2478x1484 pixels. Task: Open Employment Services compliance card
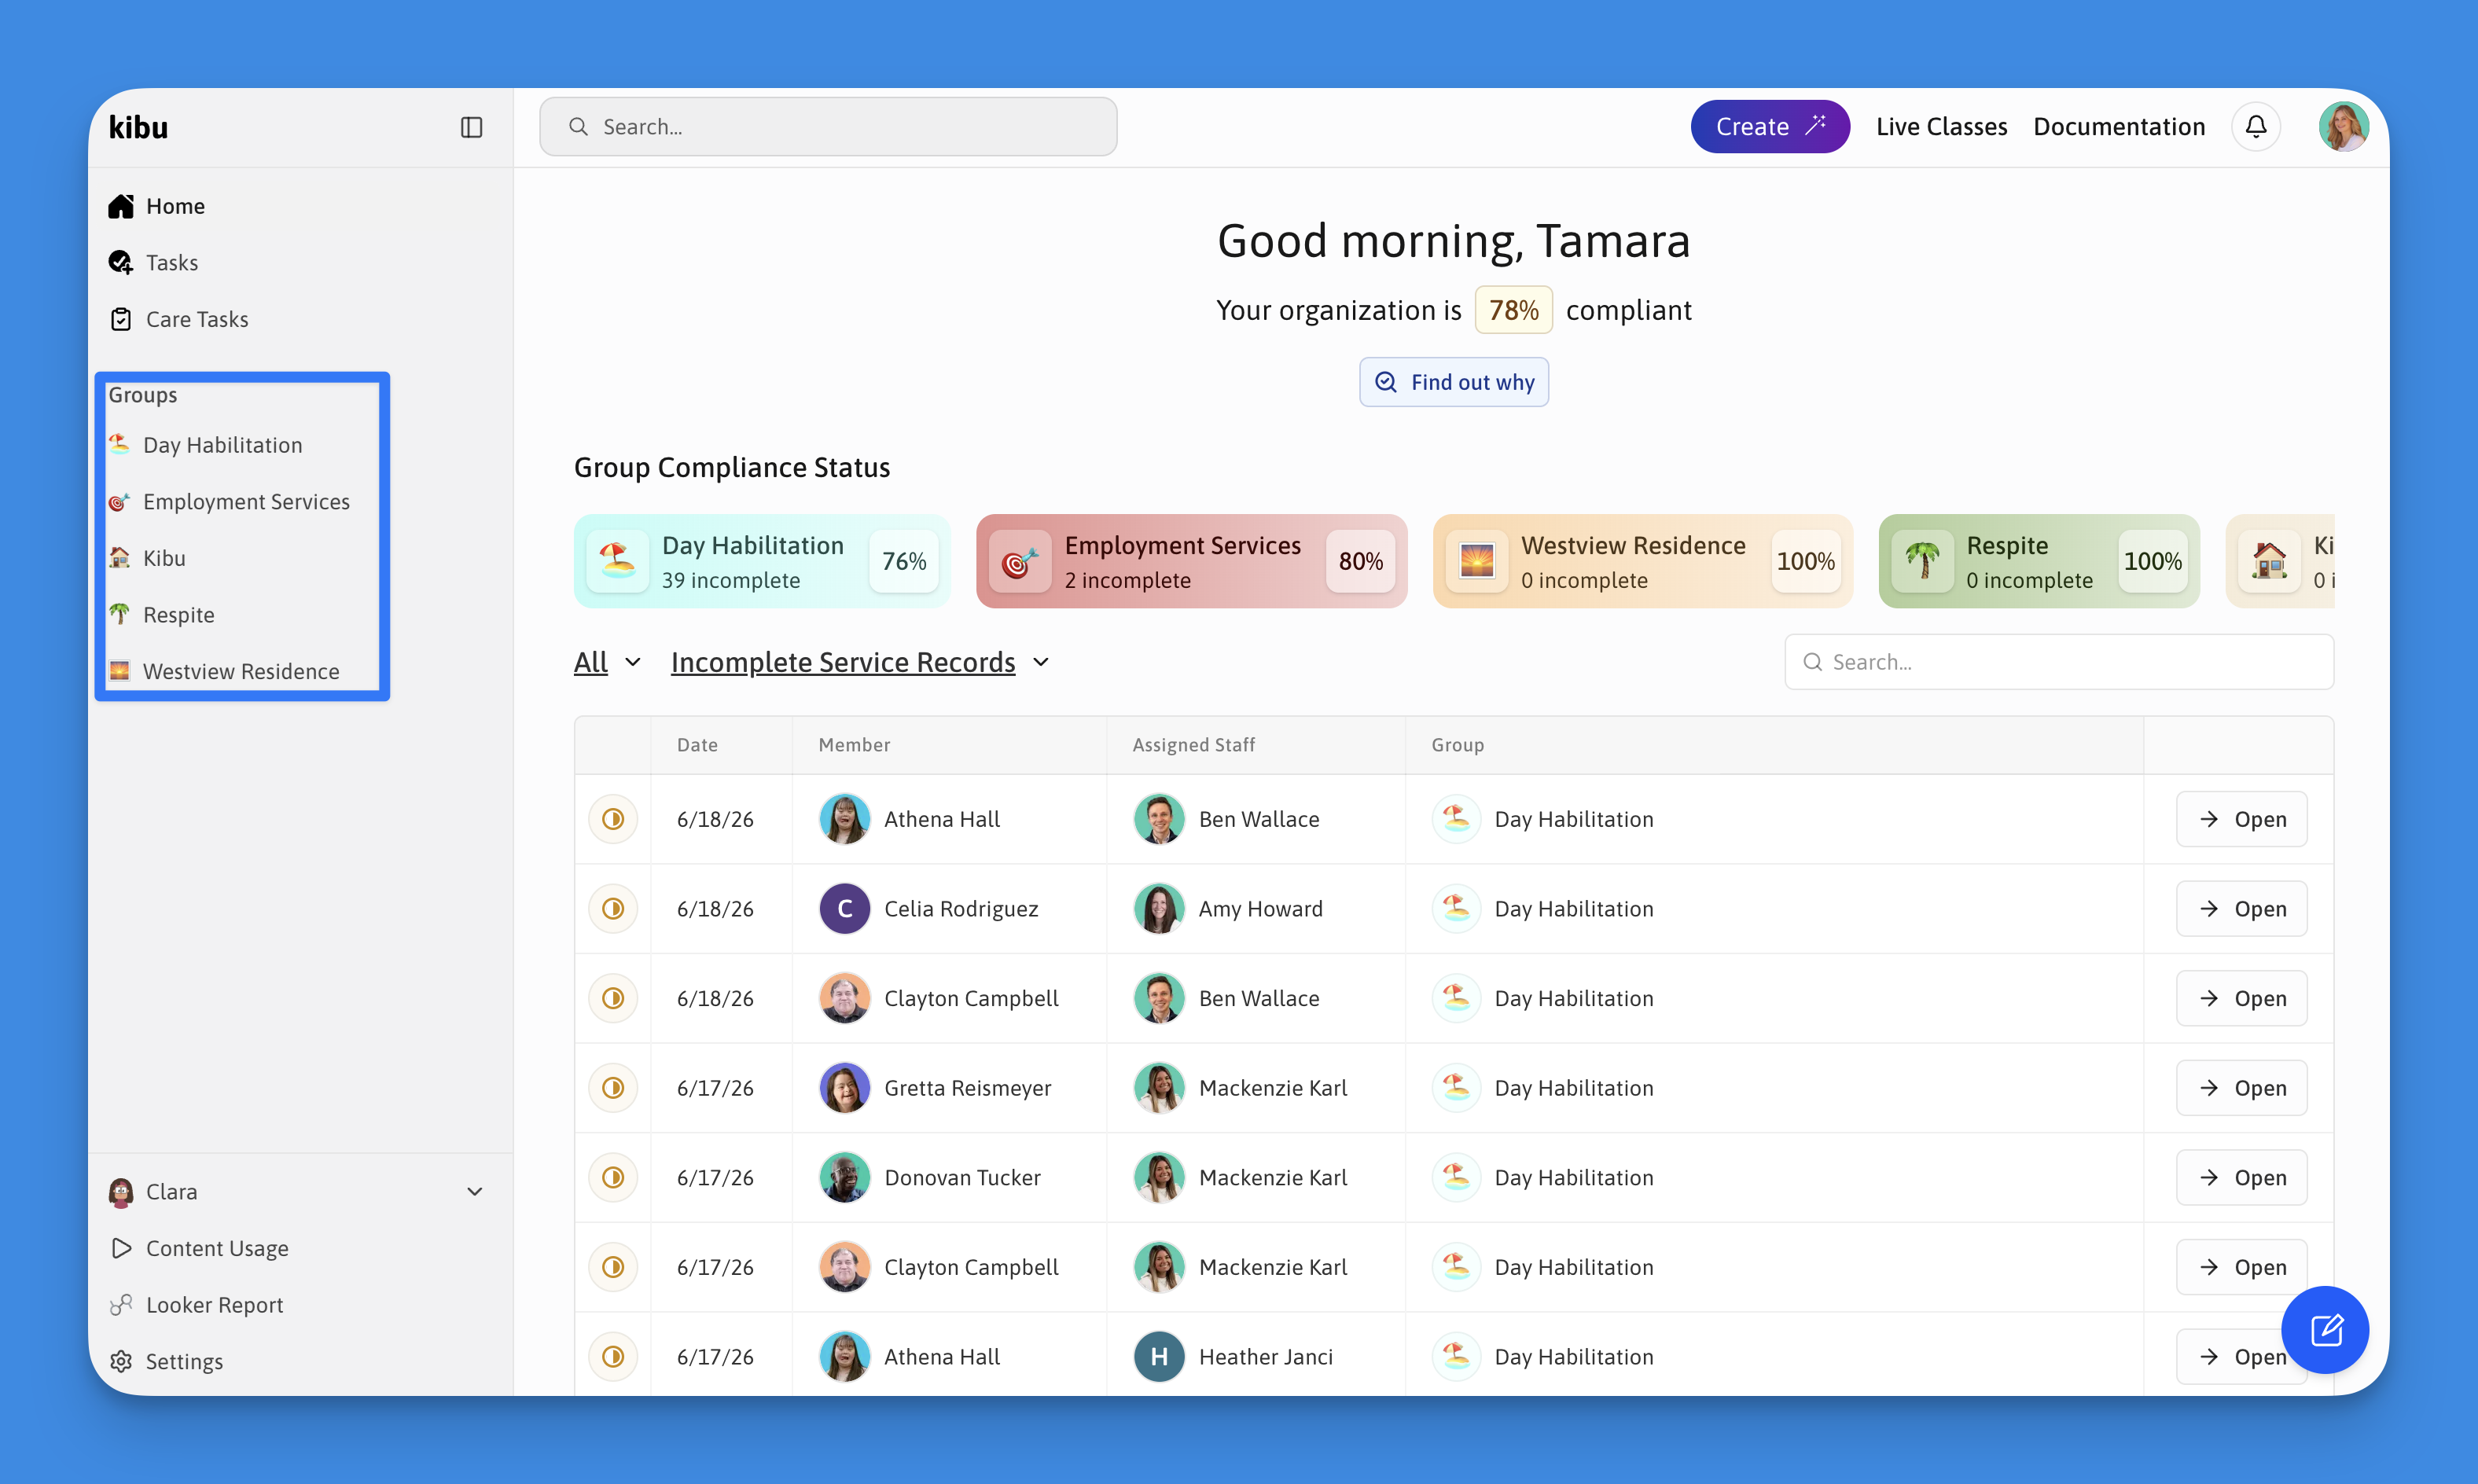[x=1191, y=561]
